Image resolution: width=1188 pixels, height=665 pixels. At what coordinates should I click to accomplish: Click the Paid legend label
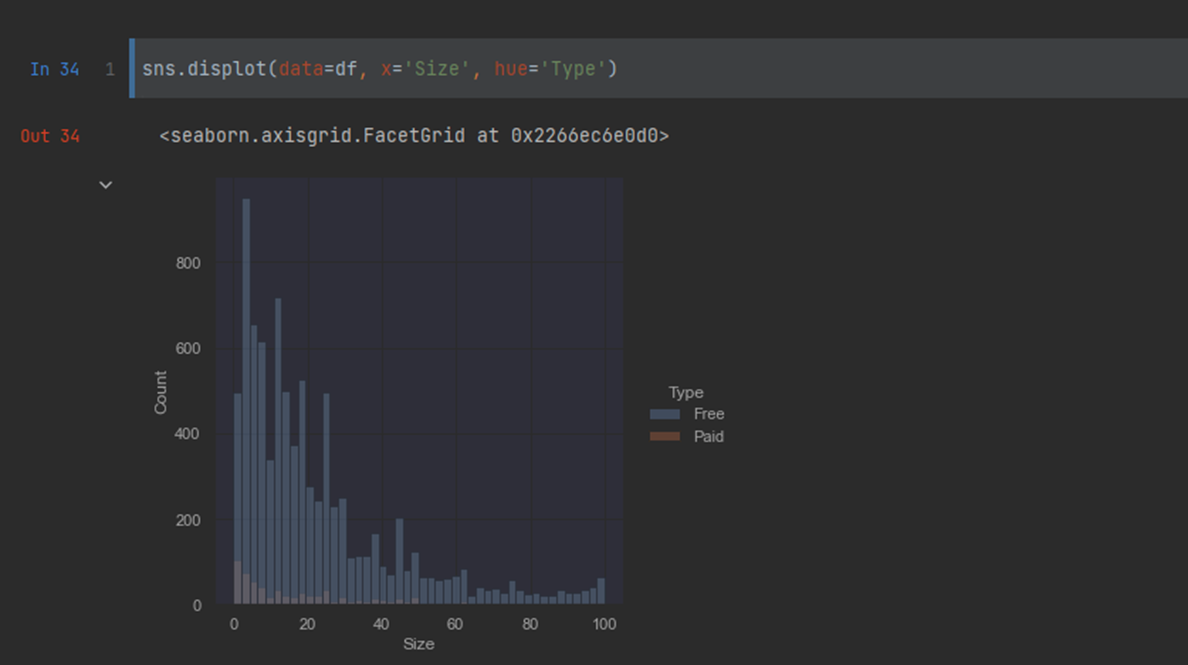pyautogui.click(x=708, y=436)
